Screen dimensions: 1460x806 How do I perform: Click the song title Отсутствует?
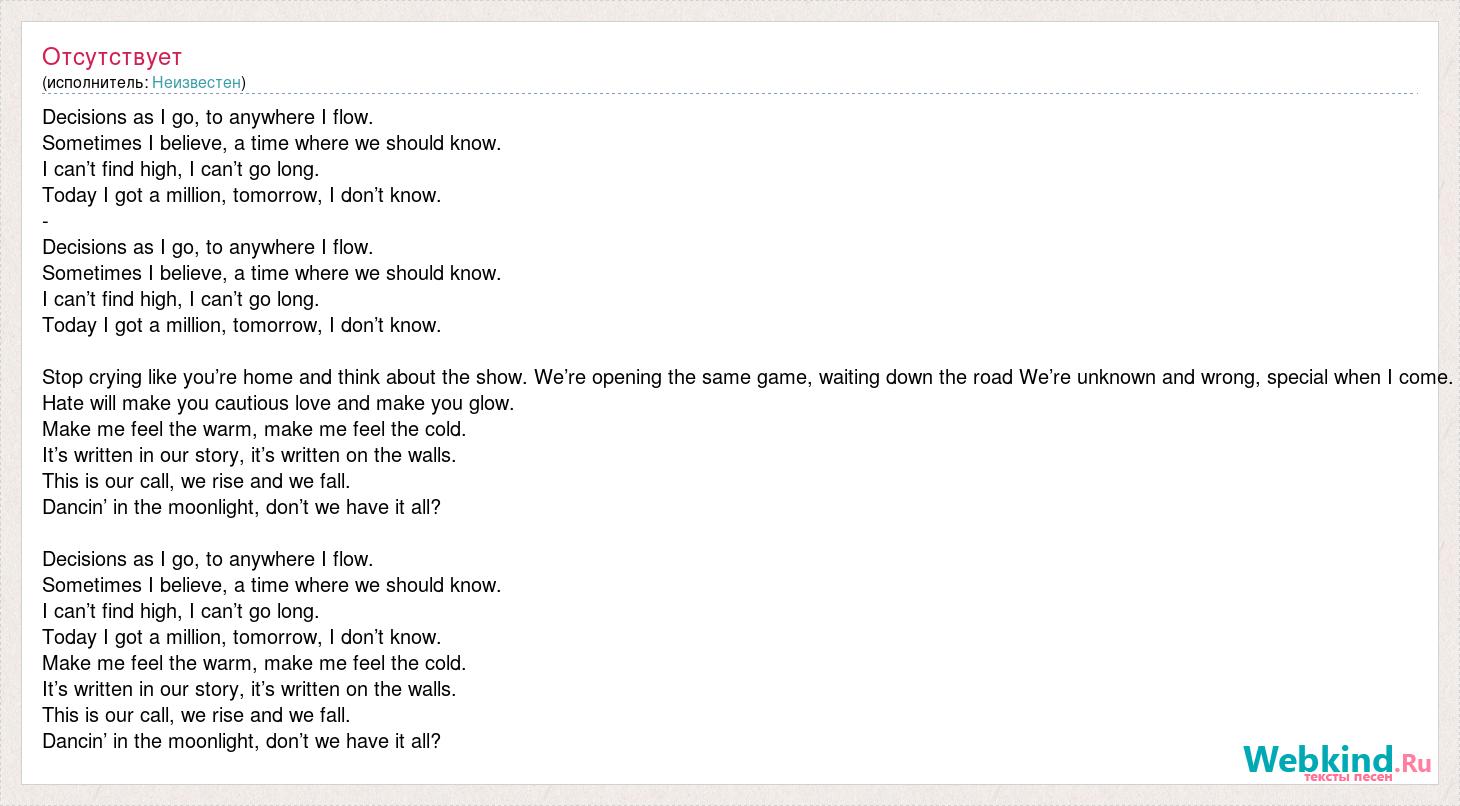tap(112, 56)
